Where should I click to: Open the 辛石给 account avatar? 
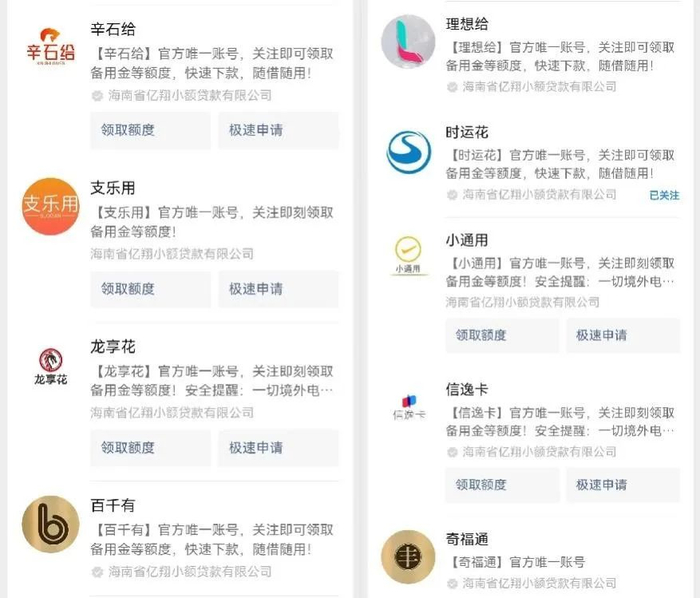pos(50,47)
